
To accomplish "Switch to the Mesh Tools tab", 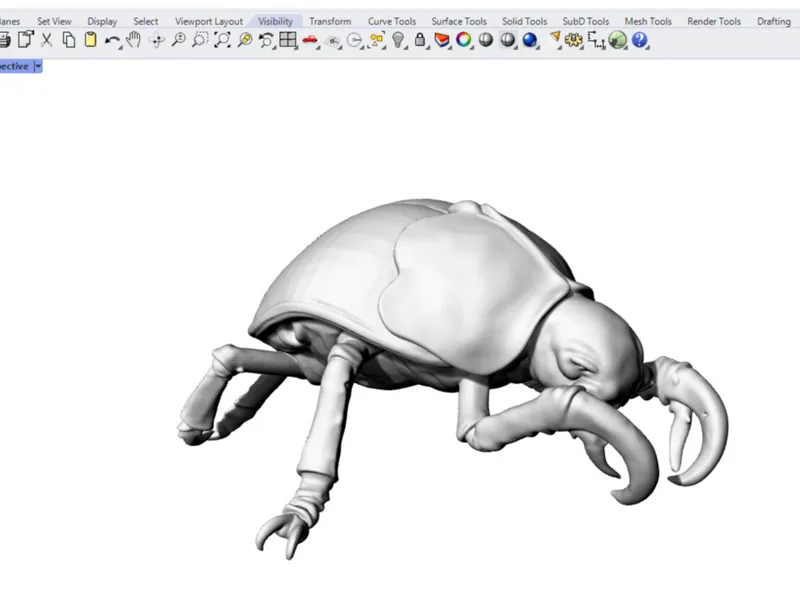I will pyautogui.click(x=648, y=21).
